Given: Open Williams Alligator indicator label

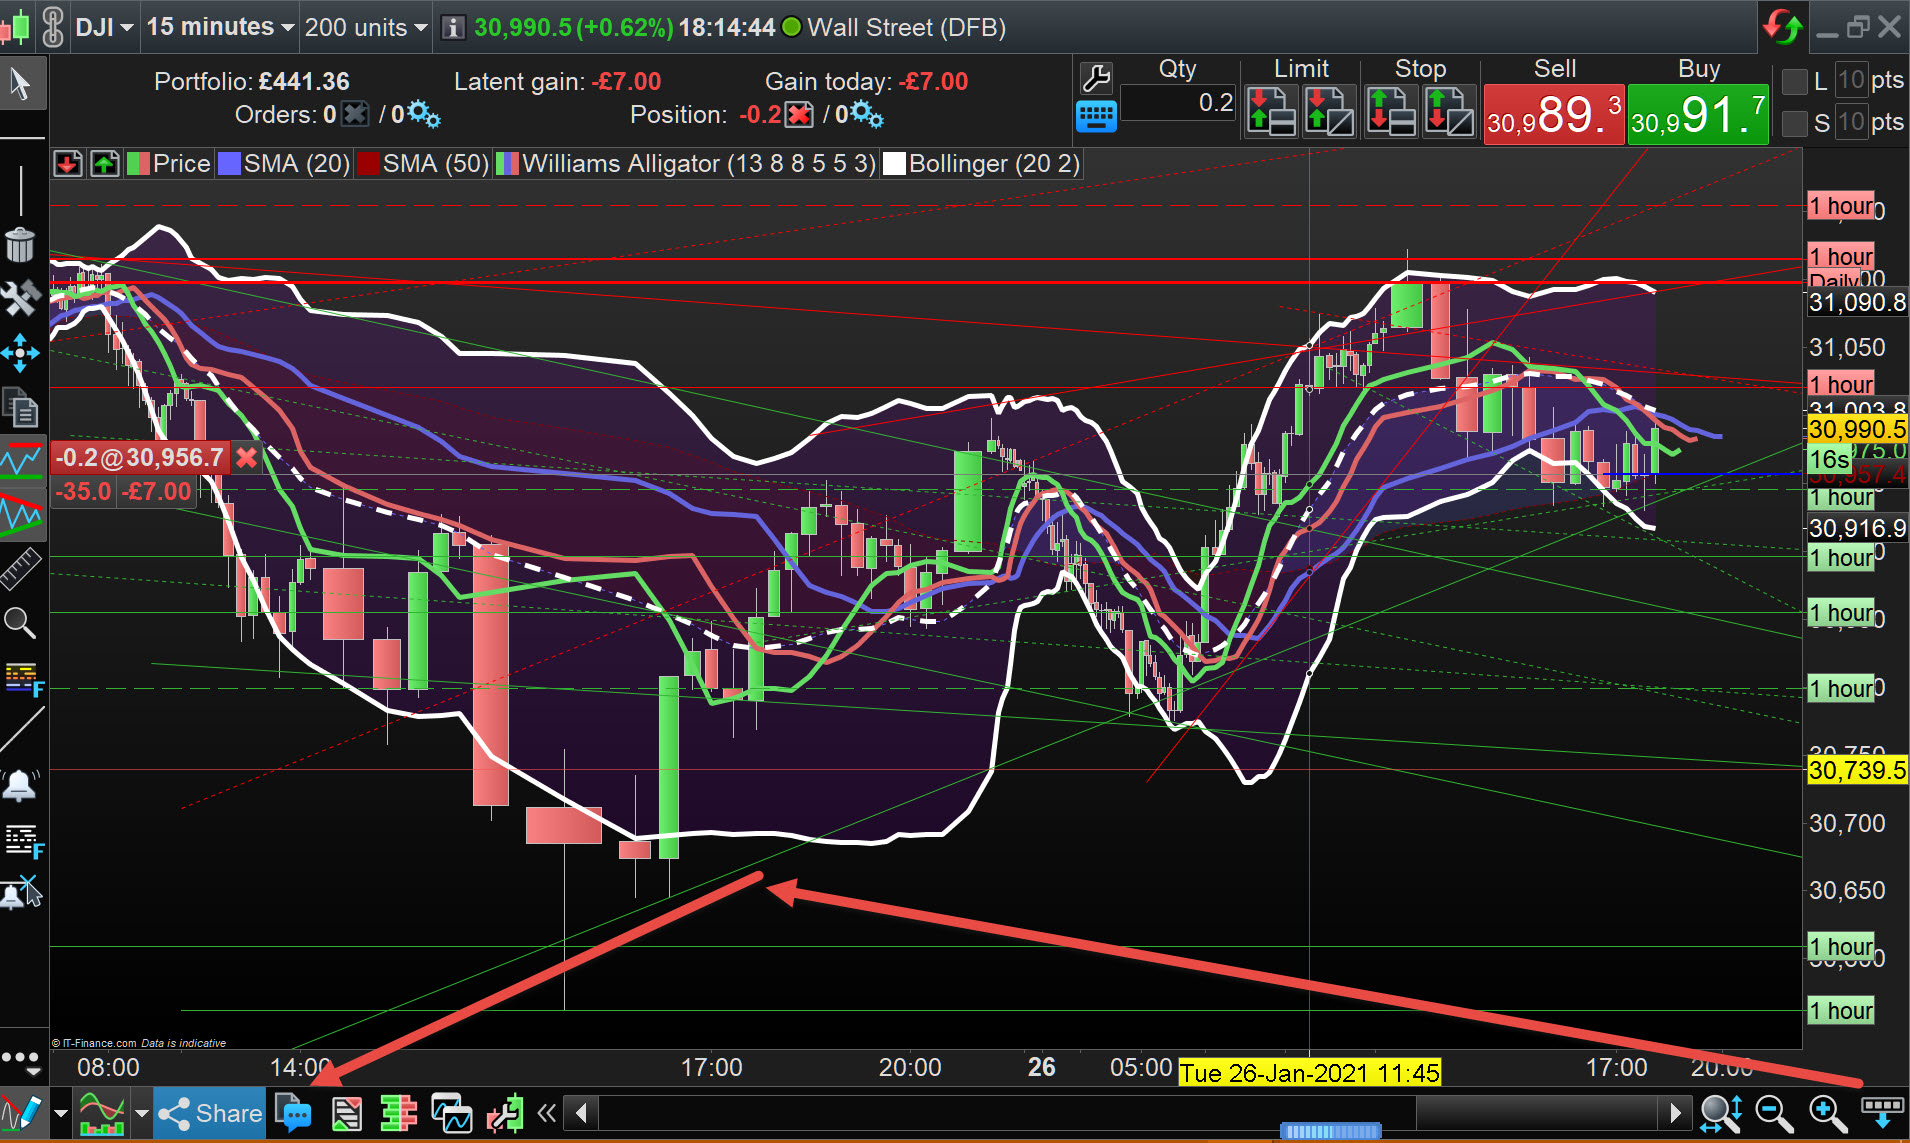Looking at the screenshot, I should pyautogui.click(x=687, y=164).
